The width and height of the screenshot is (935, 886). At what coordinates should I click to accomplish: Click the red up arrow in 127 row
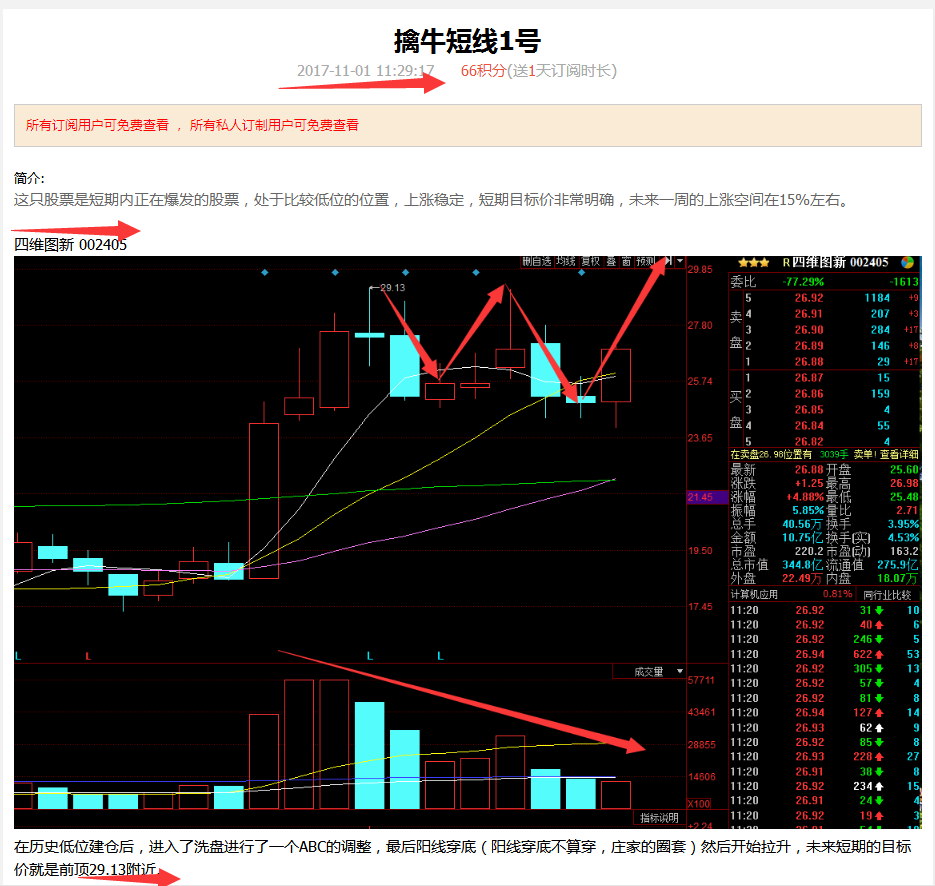click(x=879, y=712)
